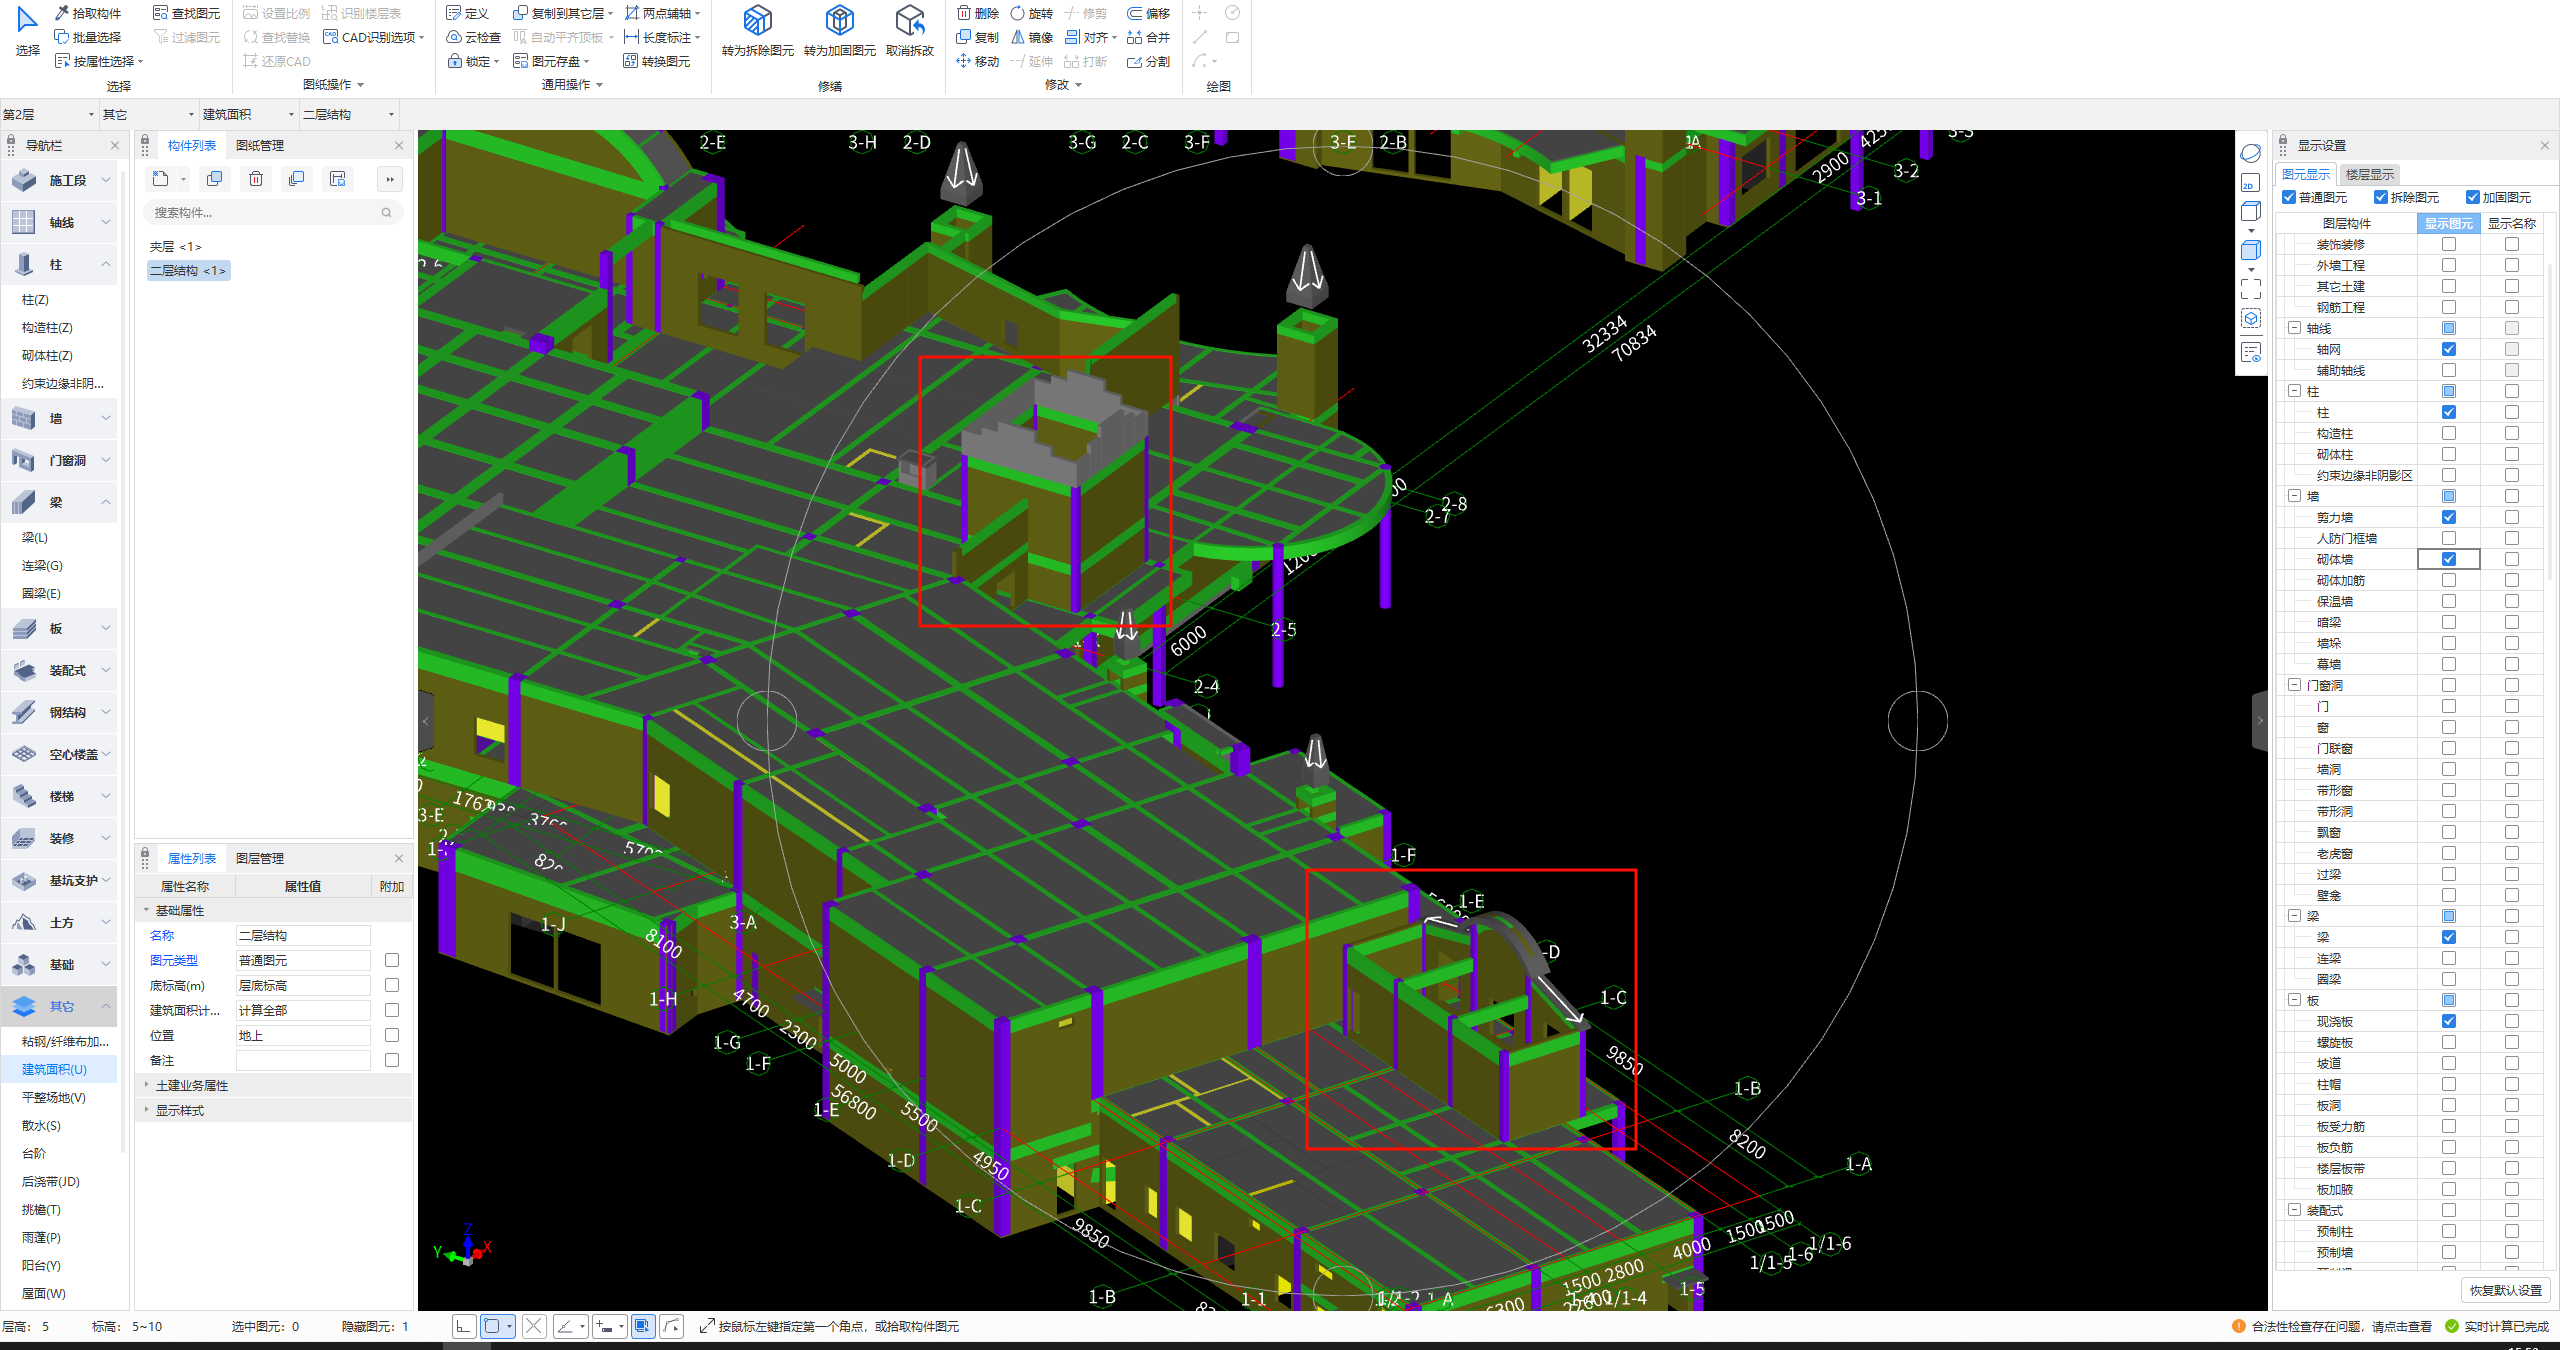Select 夹层 <1> component item
2560x1350 pixels.
[175, 246]
